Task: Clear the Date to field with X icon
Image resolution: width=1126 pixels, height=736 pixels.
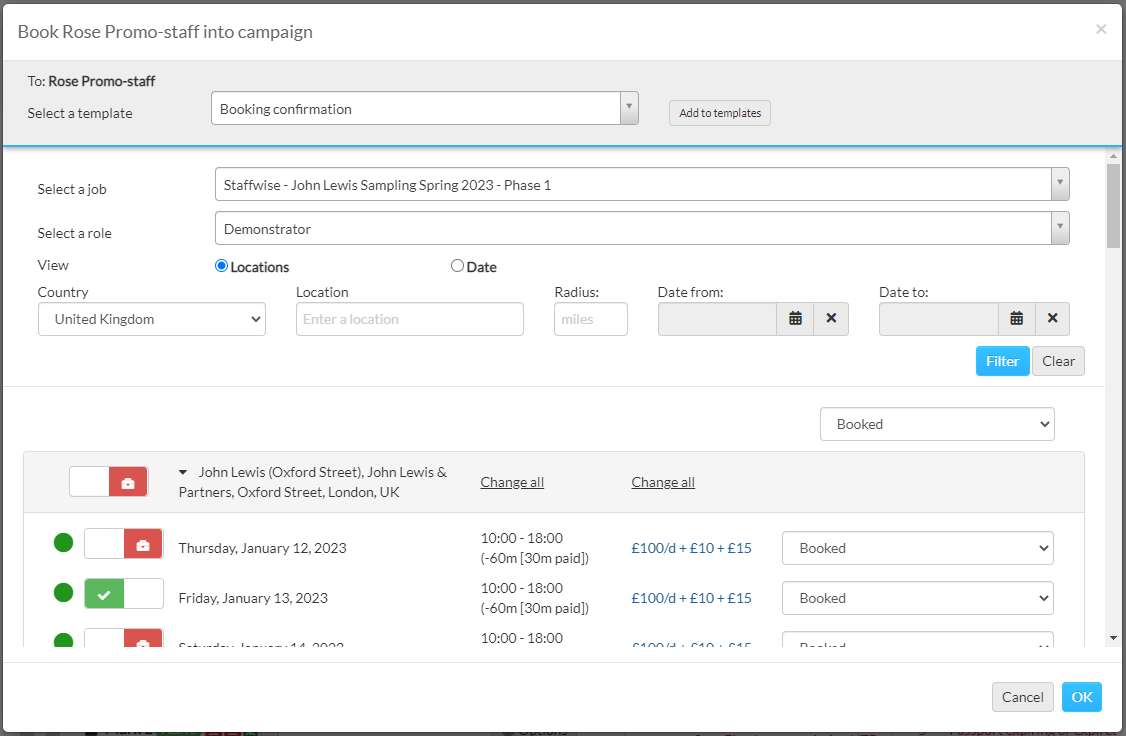Action: [1052, 319]
